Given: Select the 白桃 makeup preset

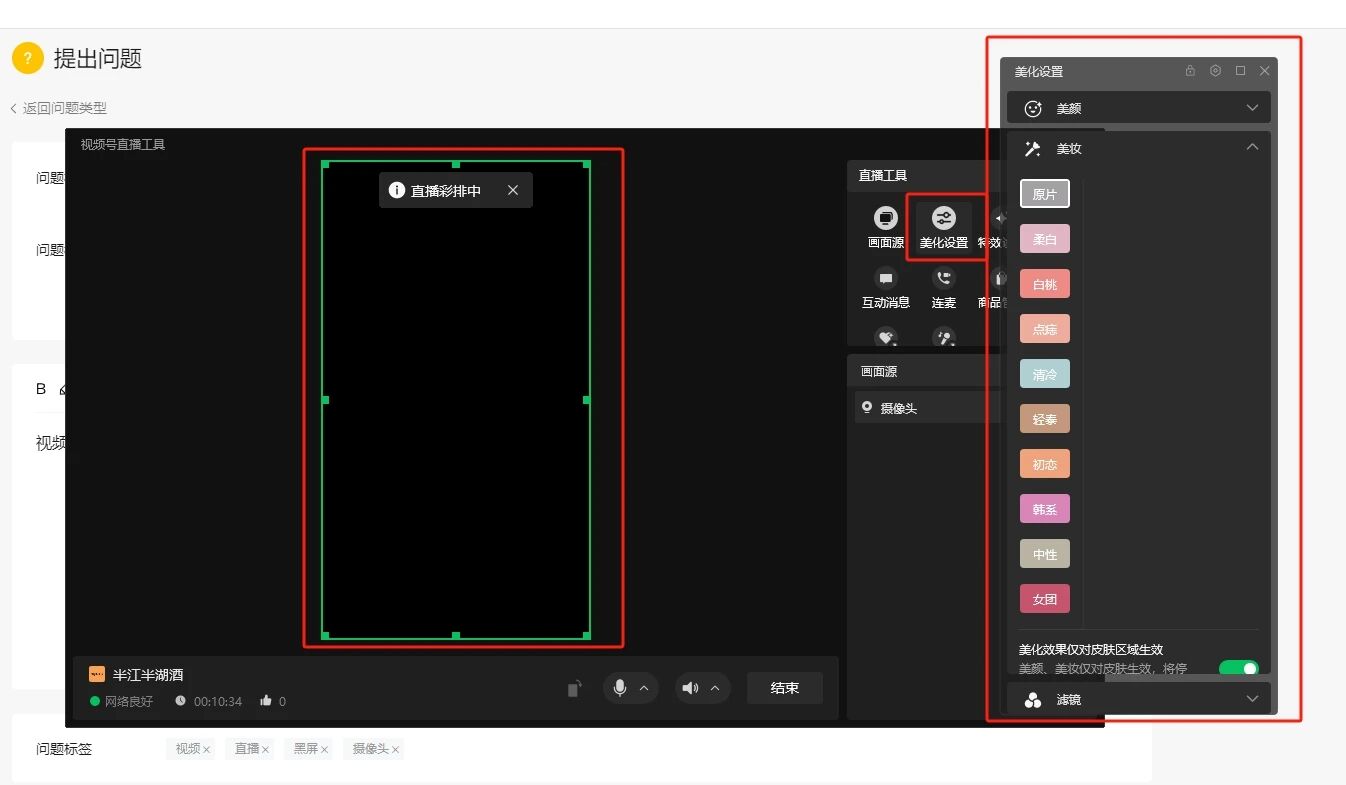Looking at the screenshot, I should click(x=1045, y=284).
